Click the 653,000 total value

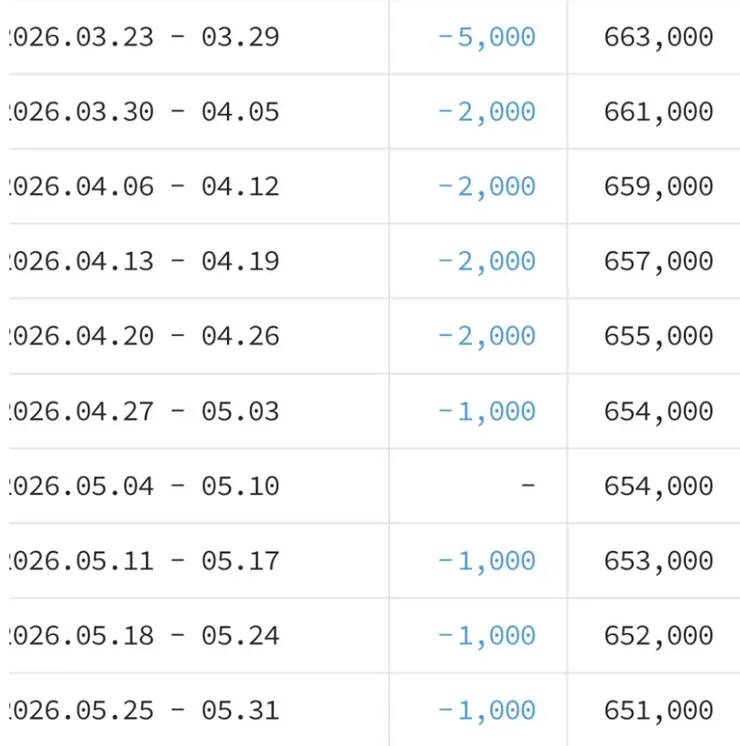(x=659, y=562)
